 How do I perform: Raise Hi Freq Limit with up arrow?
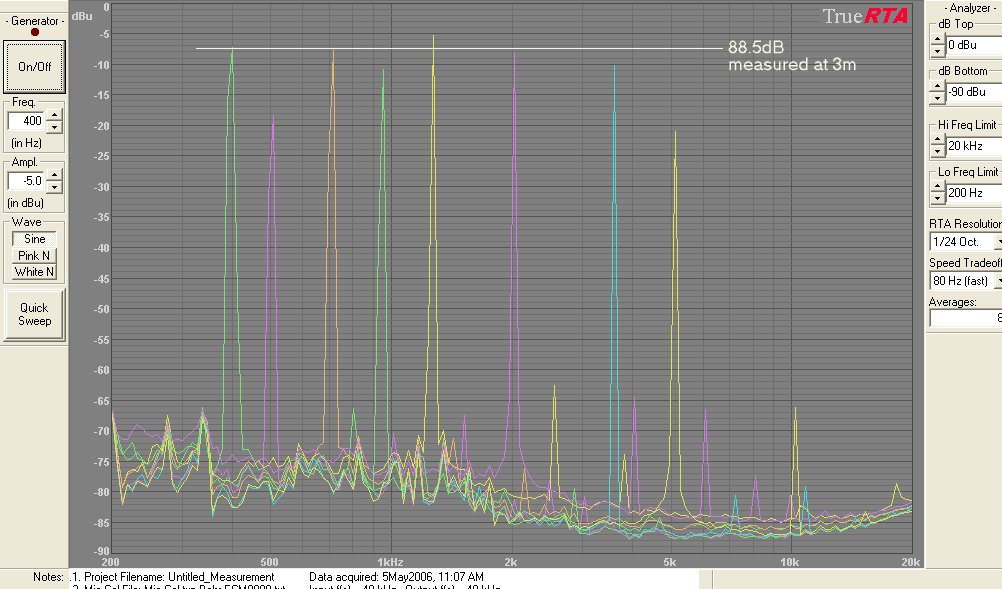pyautogui.click(x=937, y=141)
